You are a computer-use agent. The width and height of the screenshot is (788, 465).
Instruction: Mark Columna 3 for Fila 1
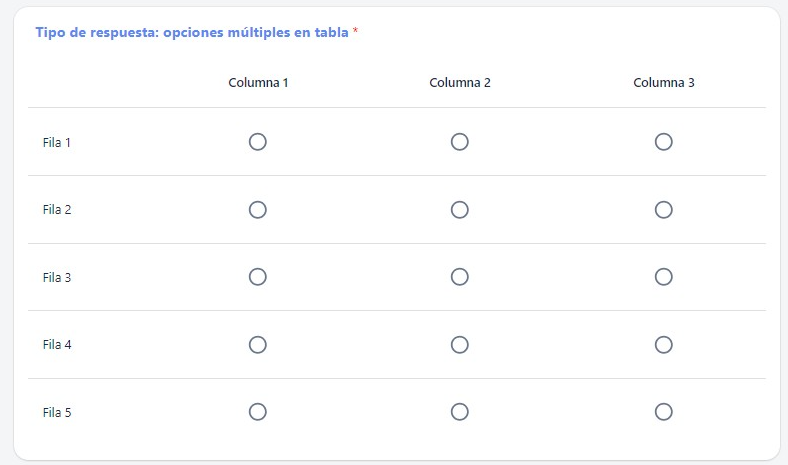pyautogui.click(x=663, y=142)
